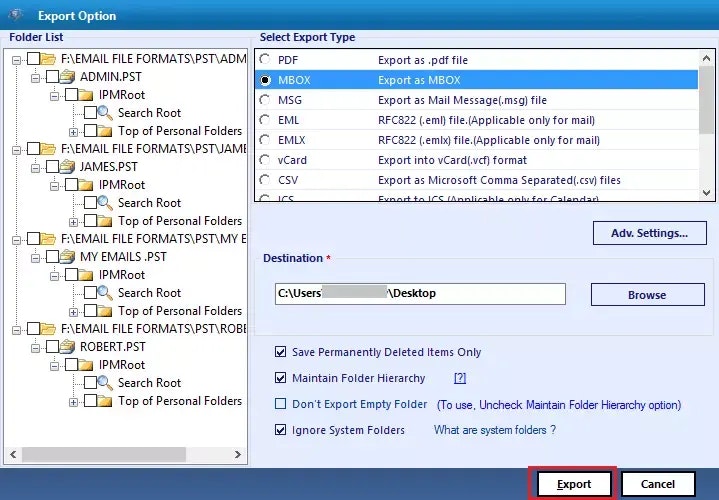Check the JAMES.PST folder checkbox
The image size is (719, 500).
click(53, 167)
